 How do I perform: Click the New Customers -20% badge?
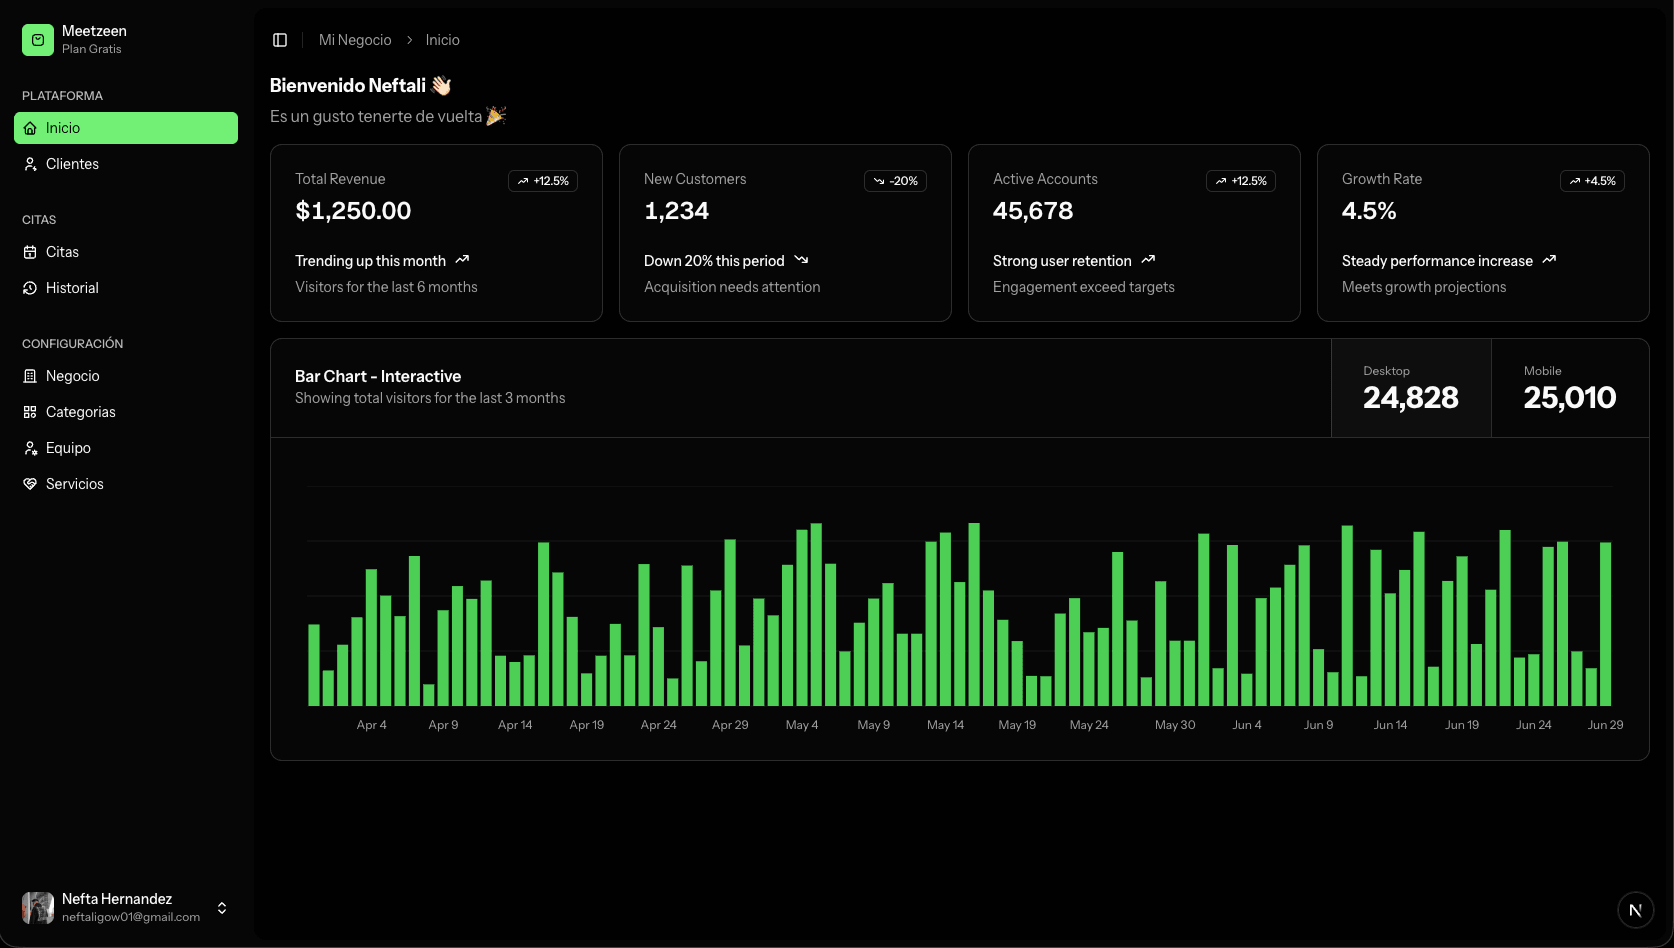tap(895, 181)
